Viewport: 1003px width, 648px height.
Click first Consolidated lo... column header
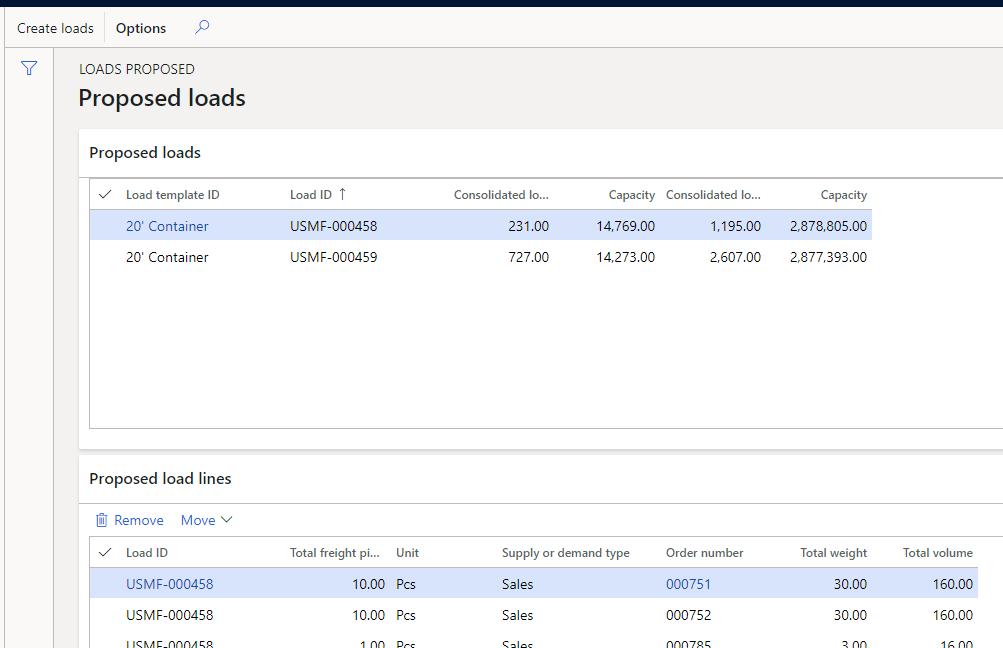[502, 194]
